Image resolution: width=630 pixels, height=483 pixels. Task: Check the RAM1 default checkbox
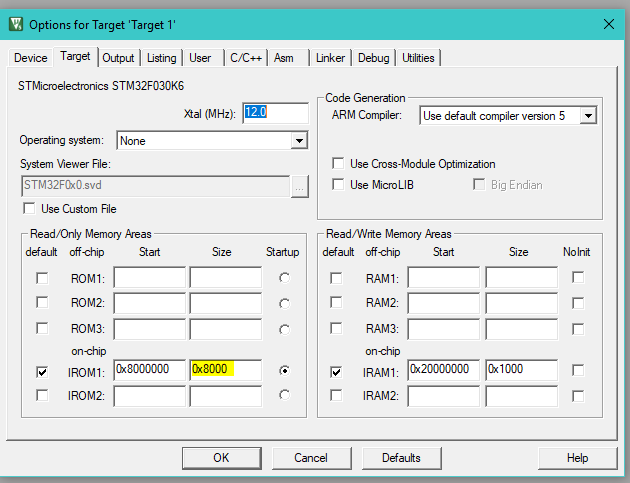(336, 278)
